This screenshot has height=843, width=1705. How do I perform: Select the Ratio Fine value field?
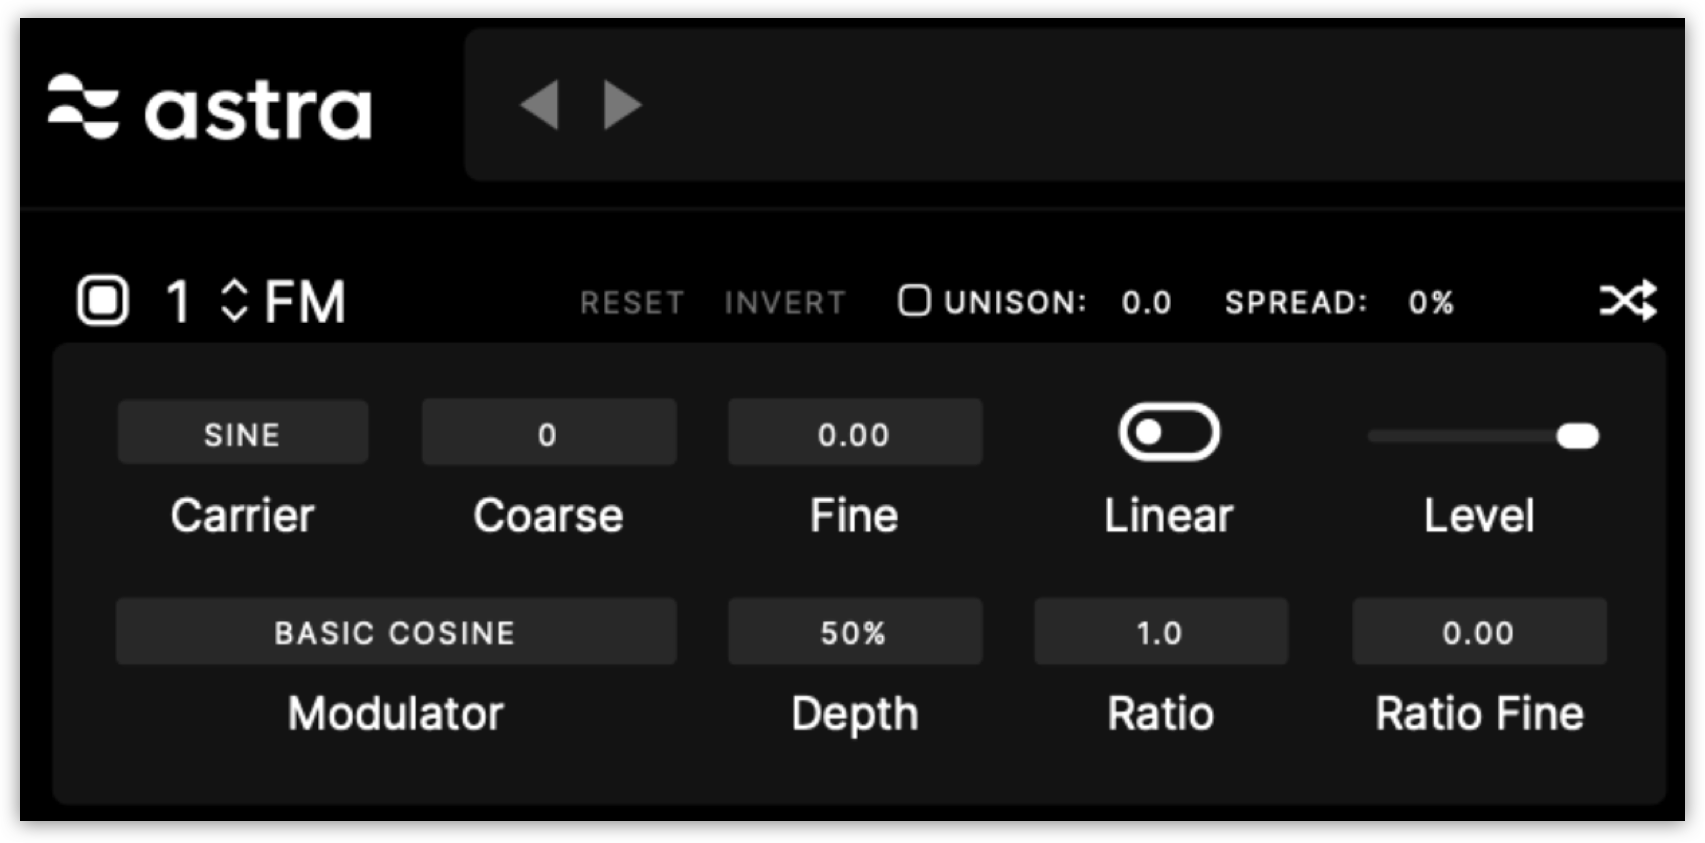[1480, 632]
